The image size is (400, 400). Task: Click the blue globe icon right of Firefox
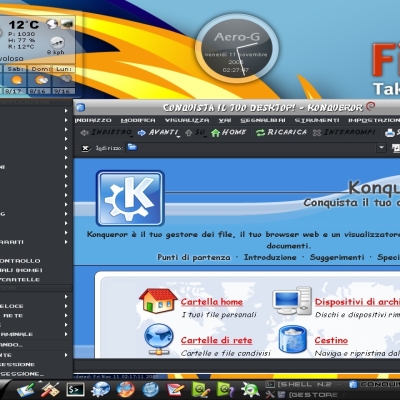click(x=151, y=389)
